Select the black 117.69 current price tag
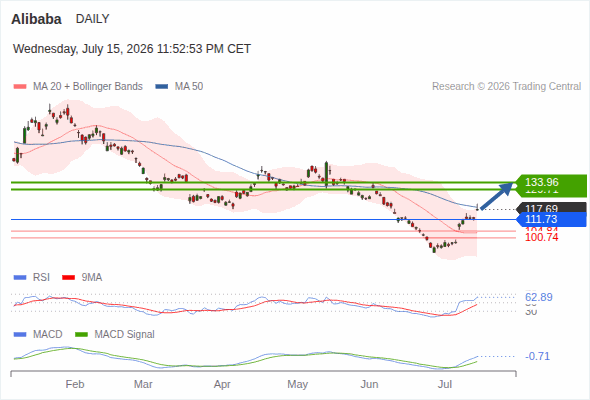Image resolution: width=590 pixels, height=400 pixels. tap(551, 207)
